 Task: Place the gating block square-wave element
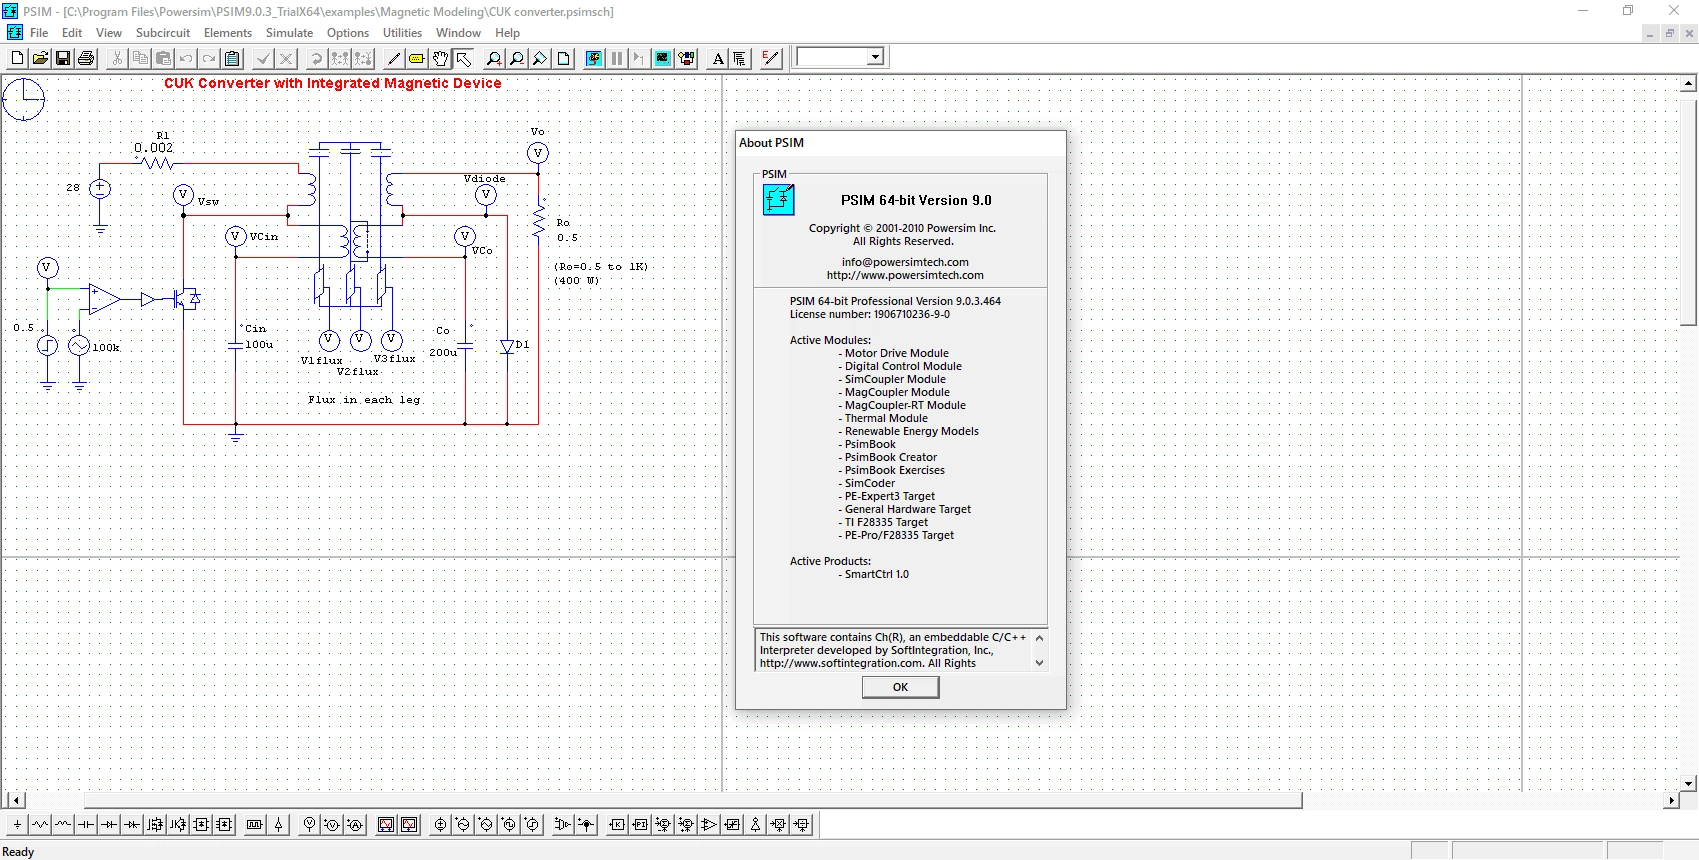(255, 825)
